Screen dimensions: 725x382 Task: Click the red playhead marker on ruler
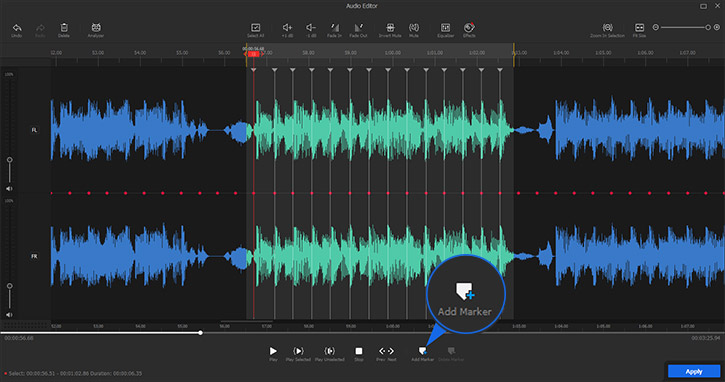(x=253, y=54)
